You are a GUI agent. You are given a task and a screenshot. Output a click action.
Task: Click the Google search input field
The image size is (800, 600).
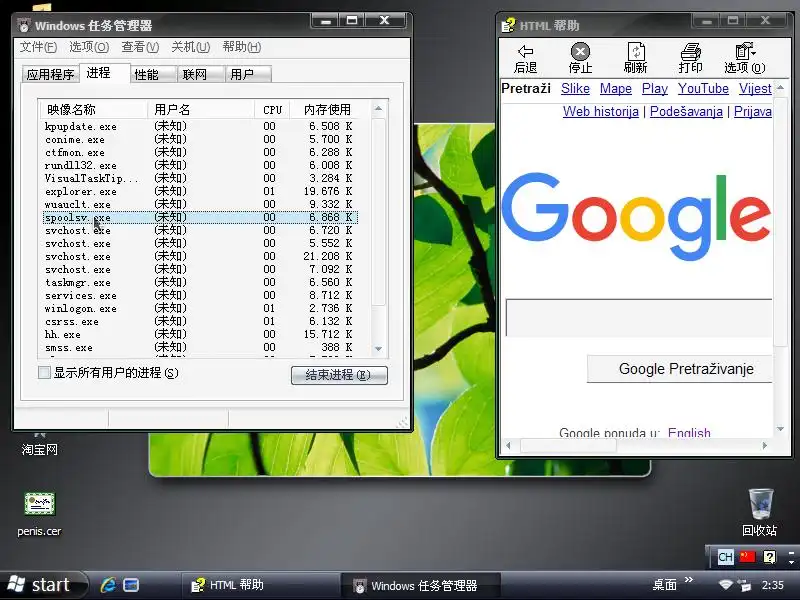639,318
